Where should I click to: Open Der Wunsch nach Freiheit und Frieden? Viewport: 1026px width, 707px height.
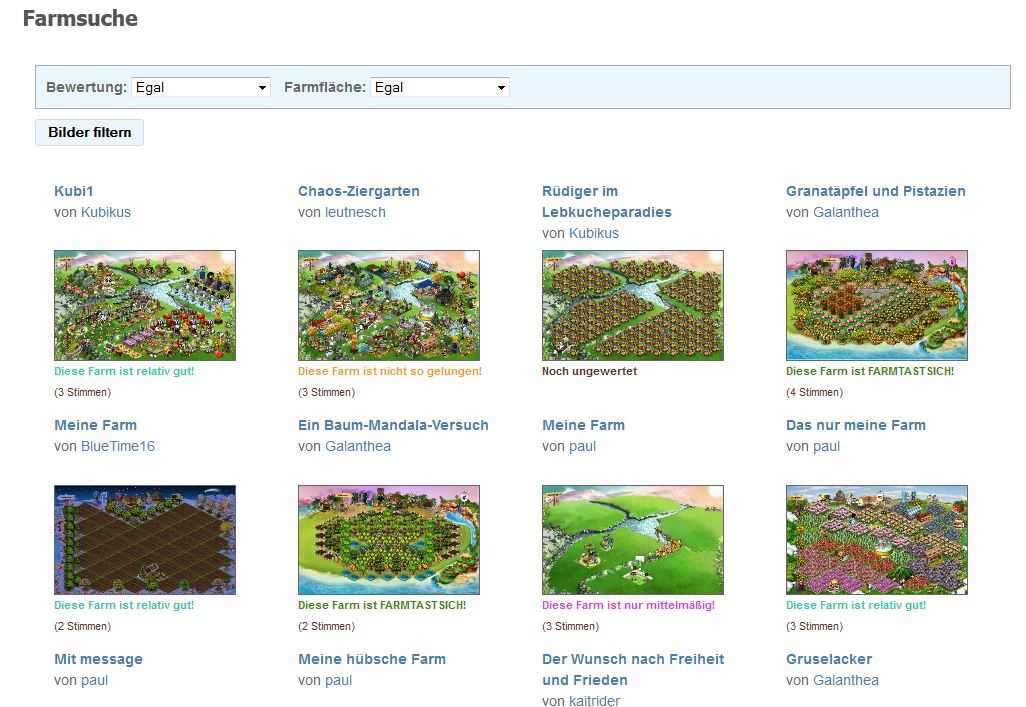pyautogui.click(x=633, y=670)
